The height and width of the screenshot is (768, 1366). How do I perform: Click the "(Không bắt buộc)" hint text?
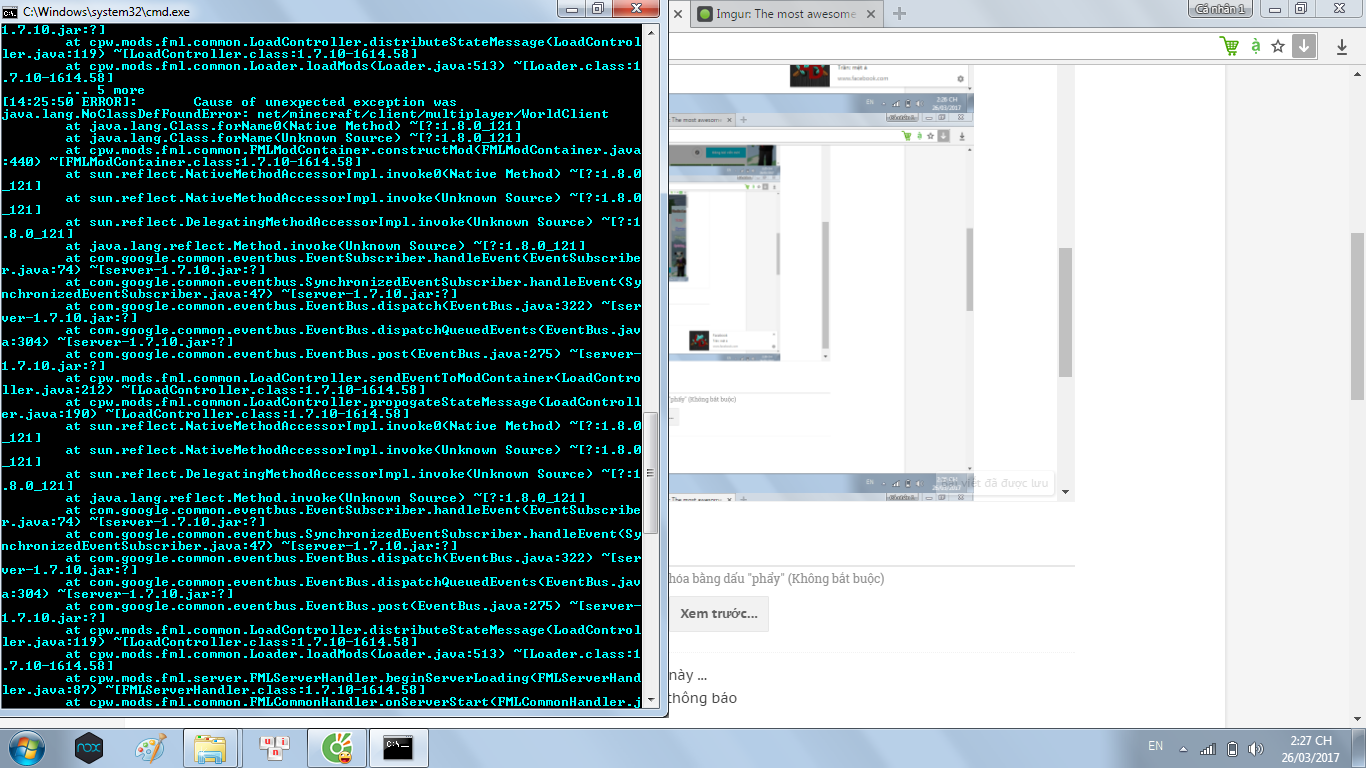pyautogui.click(x=838, y=579)
